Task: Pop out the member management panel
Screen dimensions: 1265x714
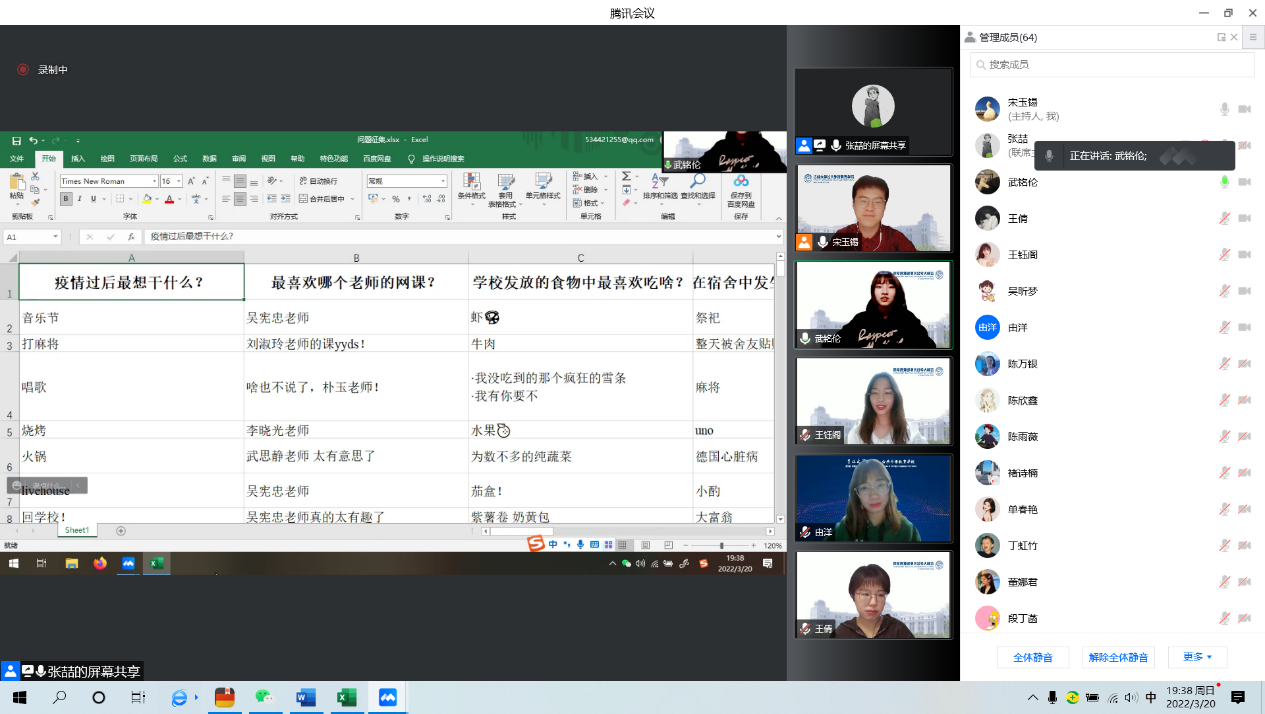Action: point(1221,37)
